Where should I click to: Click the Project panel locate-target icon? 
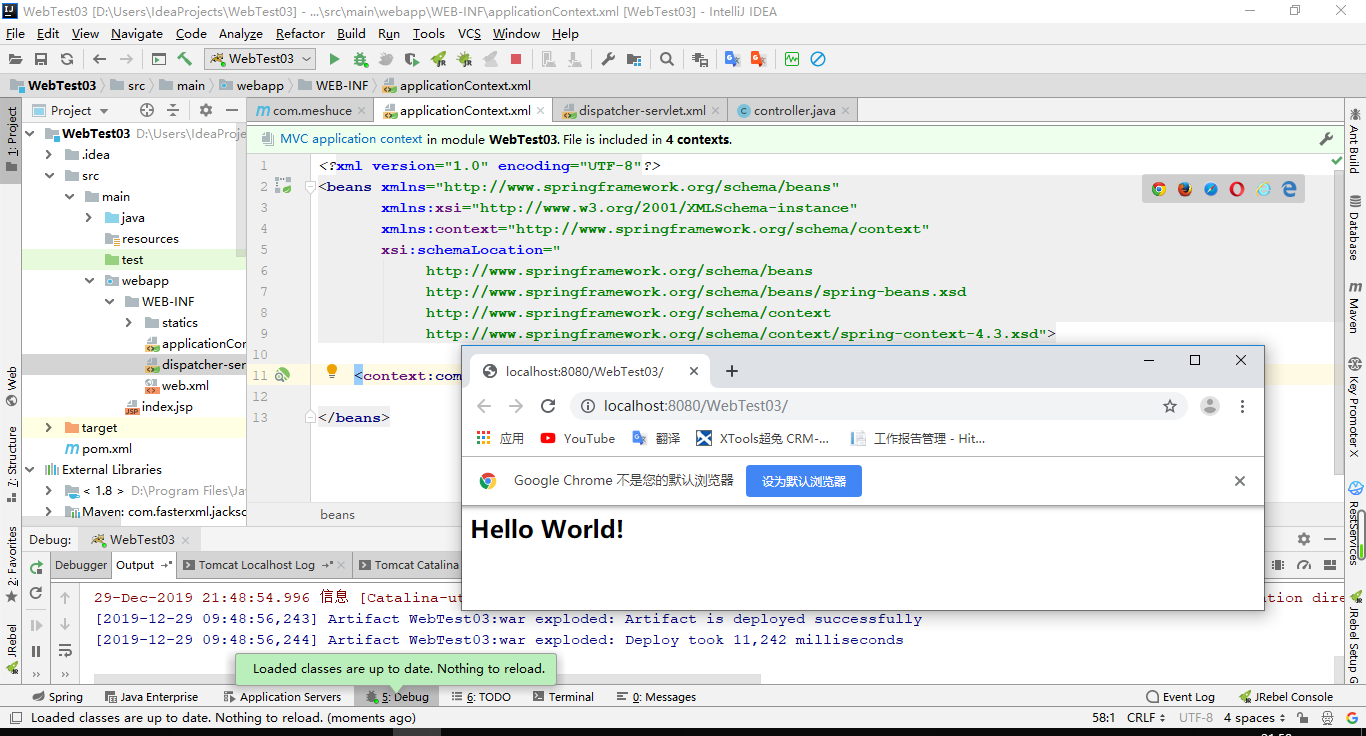[147, 110]
